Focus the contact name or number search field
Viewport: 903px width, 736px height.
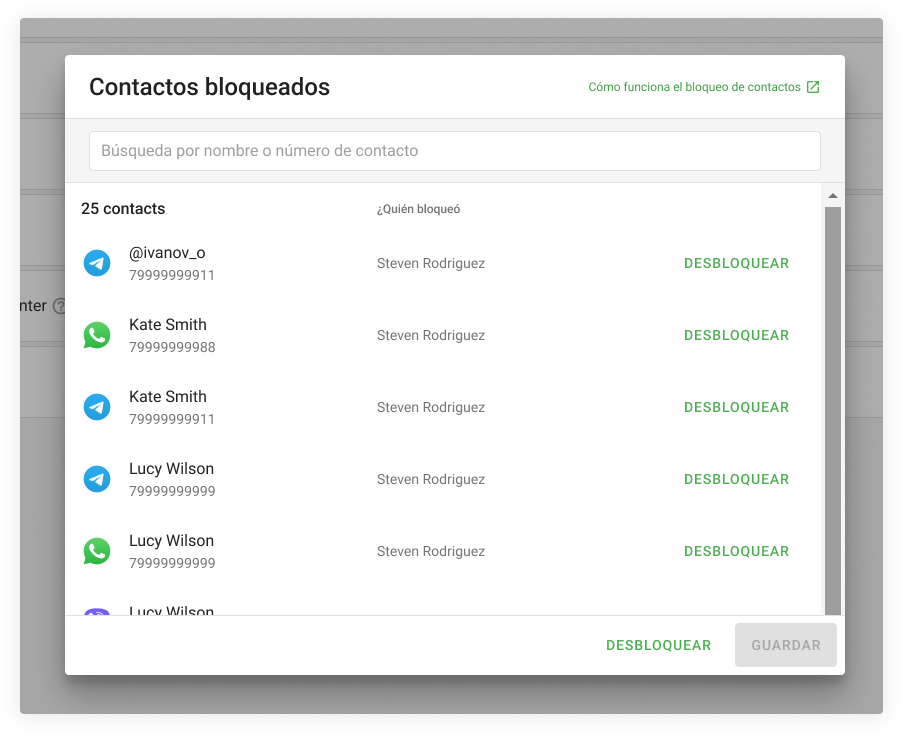[x=455, y=151]
